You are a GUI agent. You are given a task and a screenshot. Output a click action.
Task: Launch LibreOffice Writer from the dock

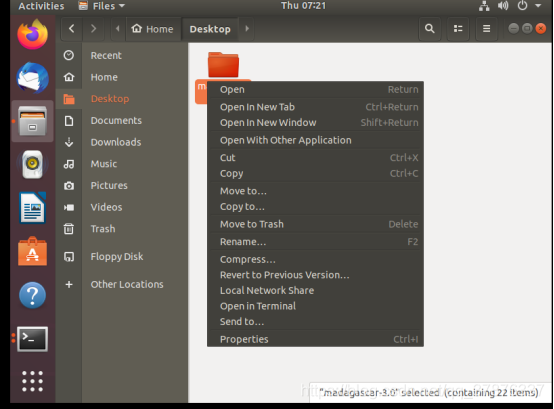(33, 208)
